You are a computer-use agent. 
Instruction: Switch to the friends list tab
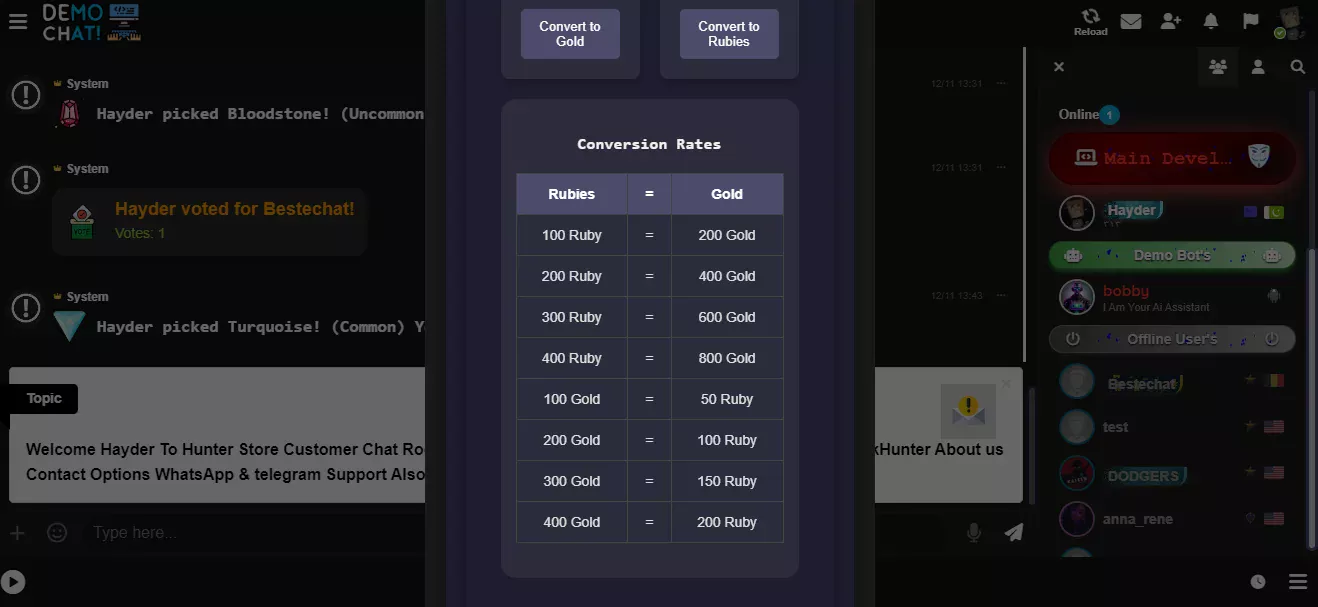coord(1258,67)
